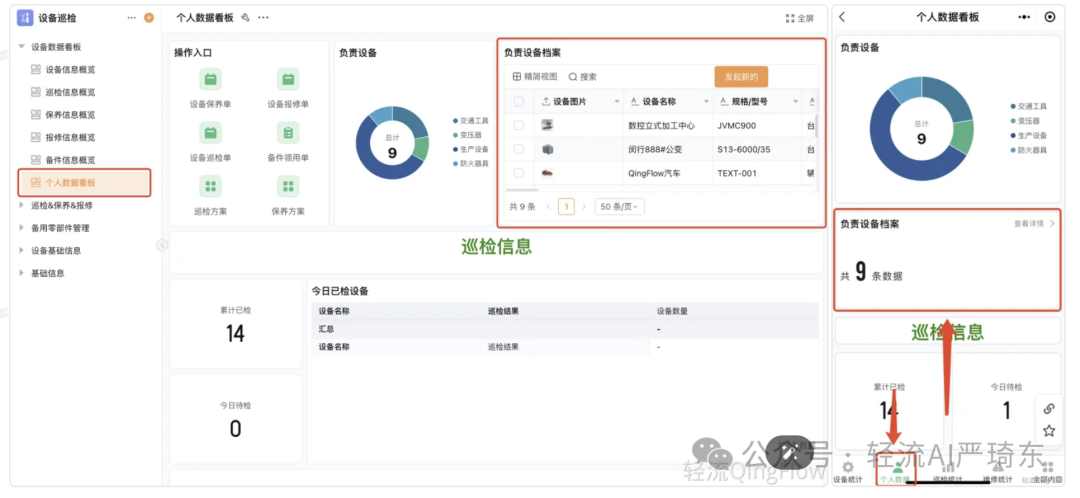Open 报修信息概览 in sidebar
Image resolution: width=1080 pixels, height=498 pixels.
tap(70, 137)
